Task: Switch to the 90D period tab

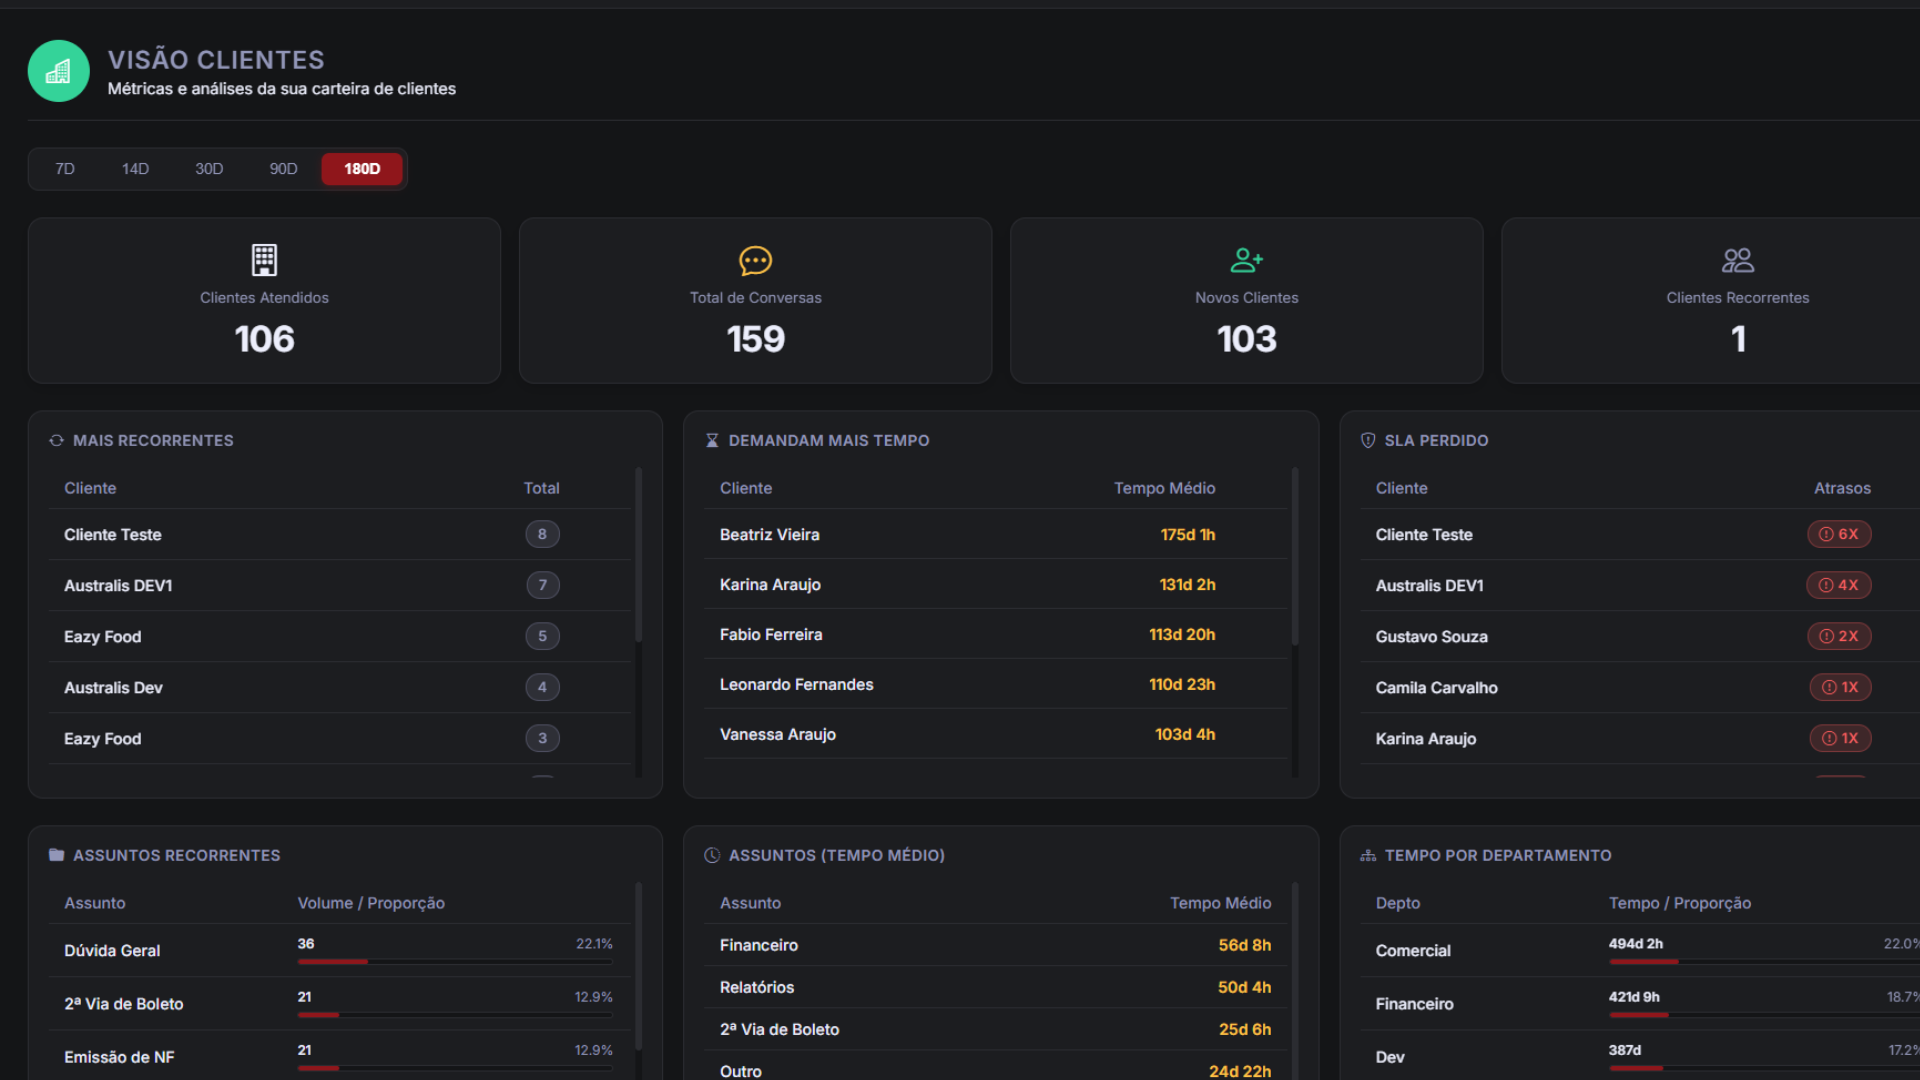Action: (x=283, y=169)
